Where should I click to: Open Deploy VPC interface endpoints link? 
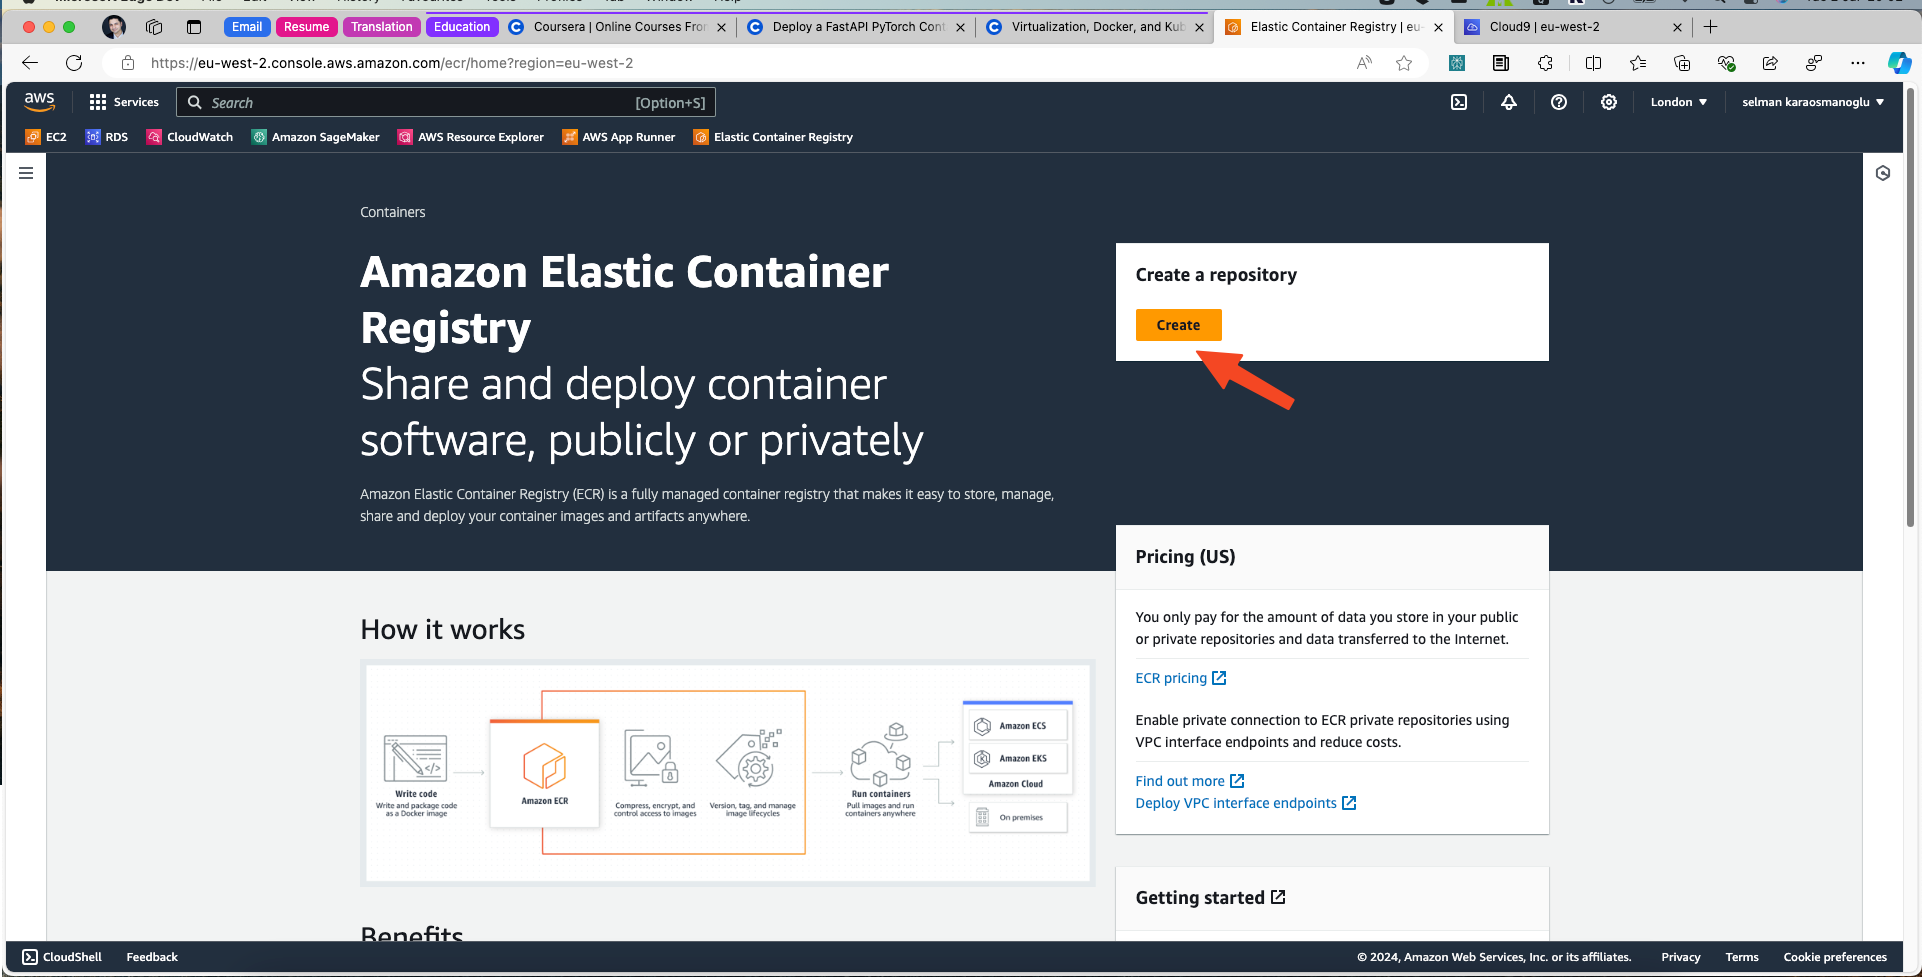tap(1245, 803)
